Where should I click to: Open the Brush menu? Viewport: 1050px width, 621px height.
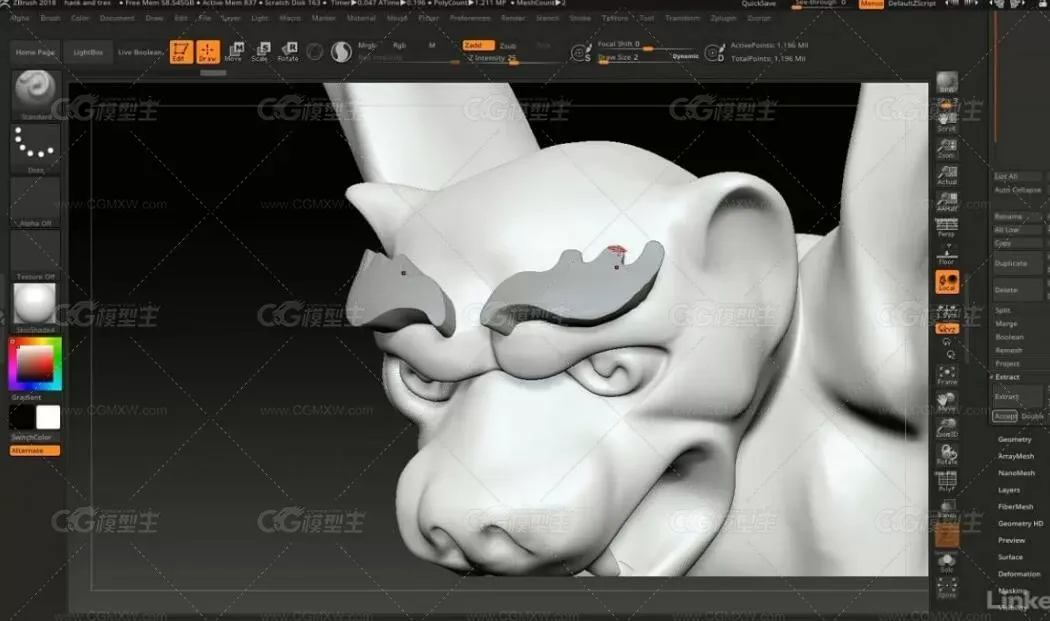pyautogui.click(x=50, y=18)
